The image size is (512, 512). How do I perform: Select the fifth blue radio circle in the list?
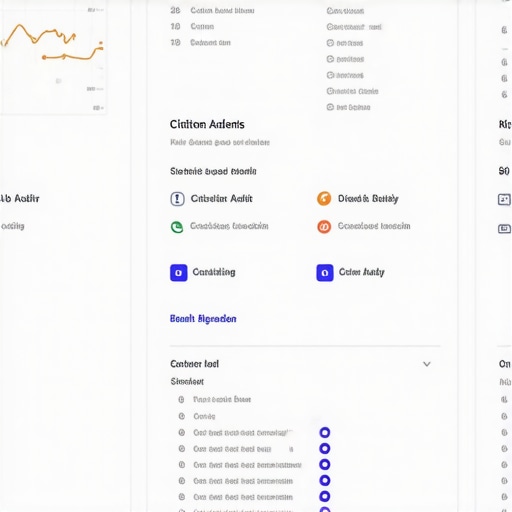[x=325, y=496]
